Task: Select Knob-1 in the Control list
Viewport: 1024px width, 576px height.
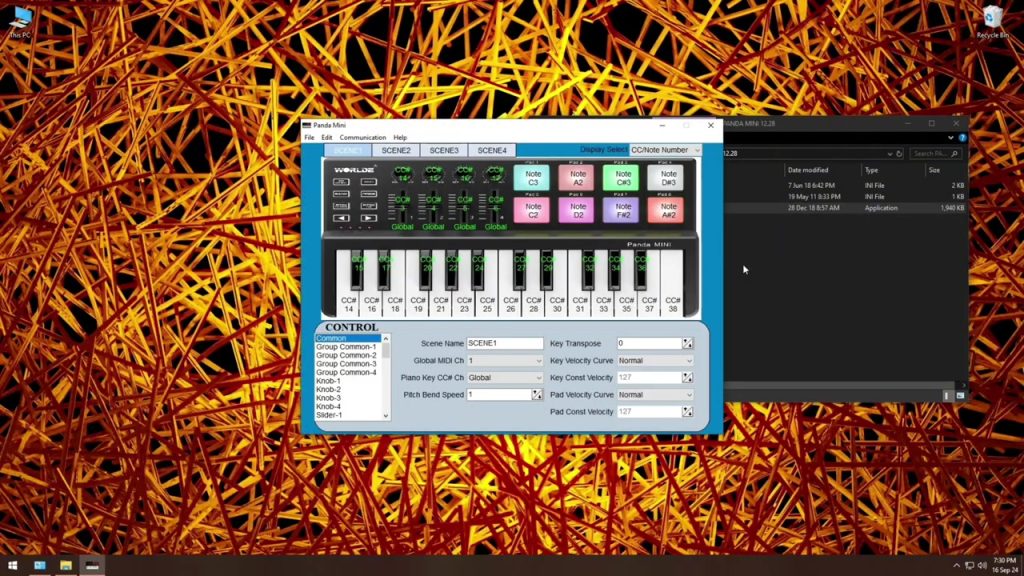Action: (x=347, y=381)
